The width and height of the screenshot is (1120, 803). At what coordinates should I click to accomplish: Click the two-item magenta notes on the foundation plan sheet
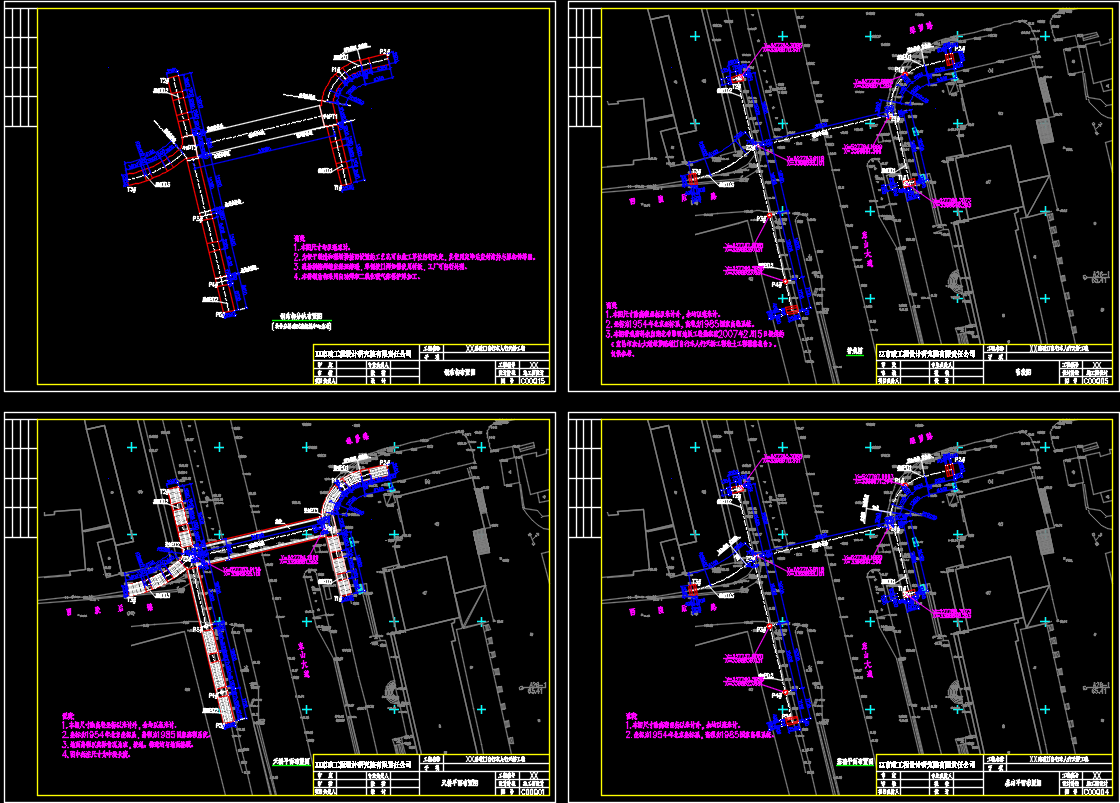tap(700, 724)
